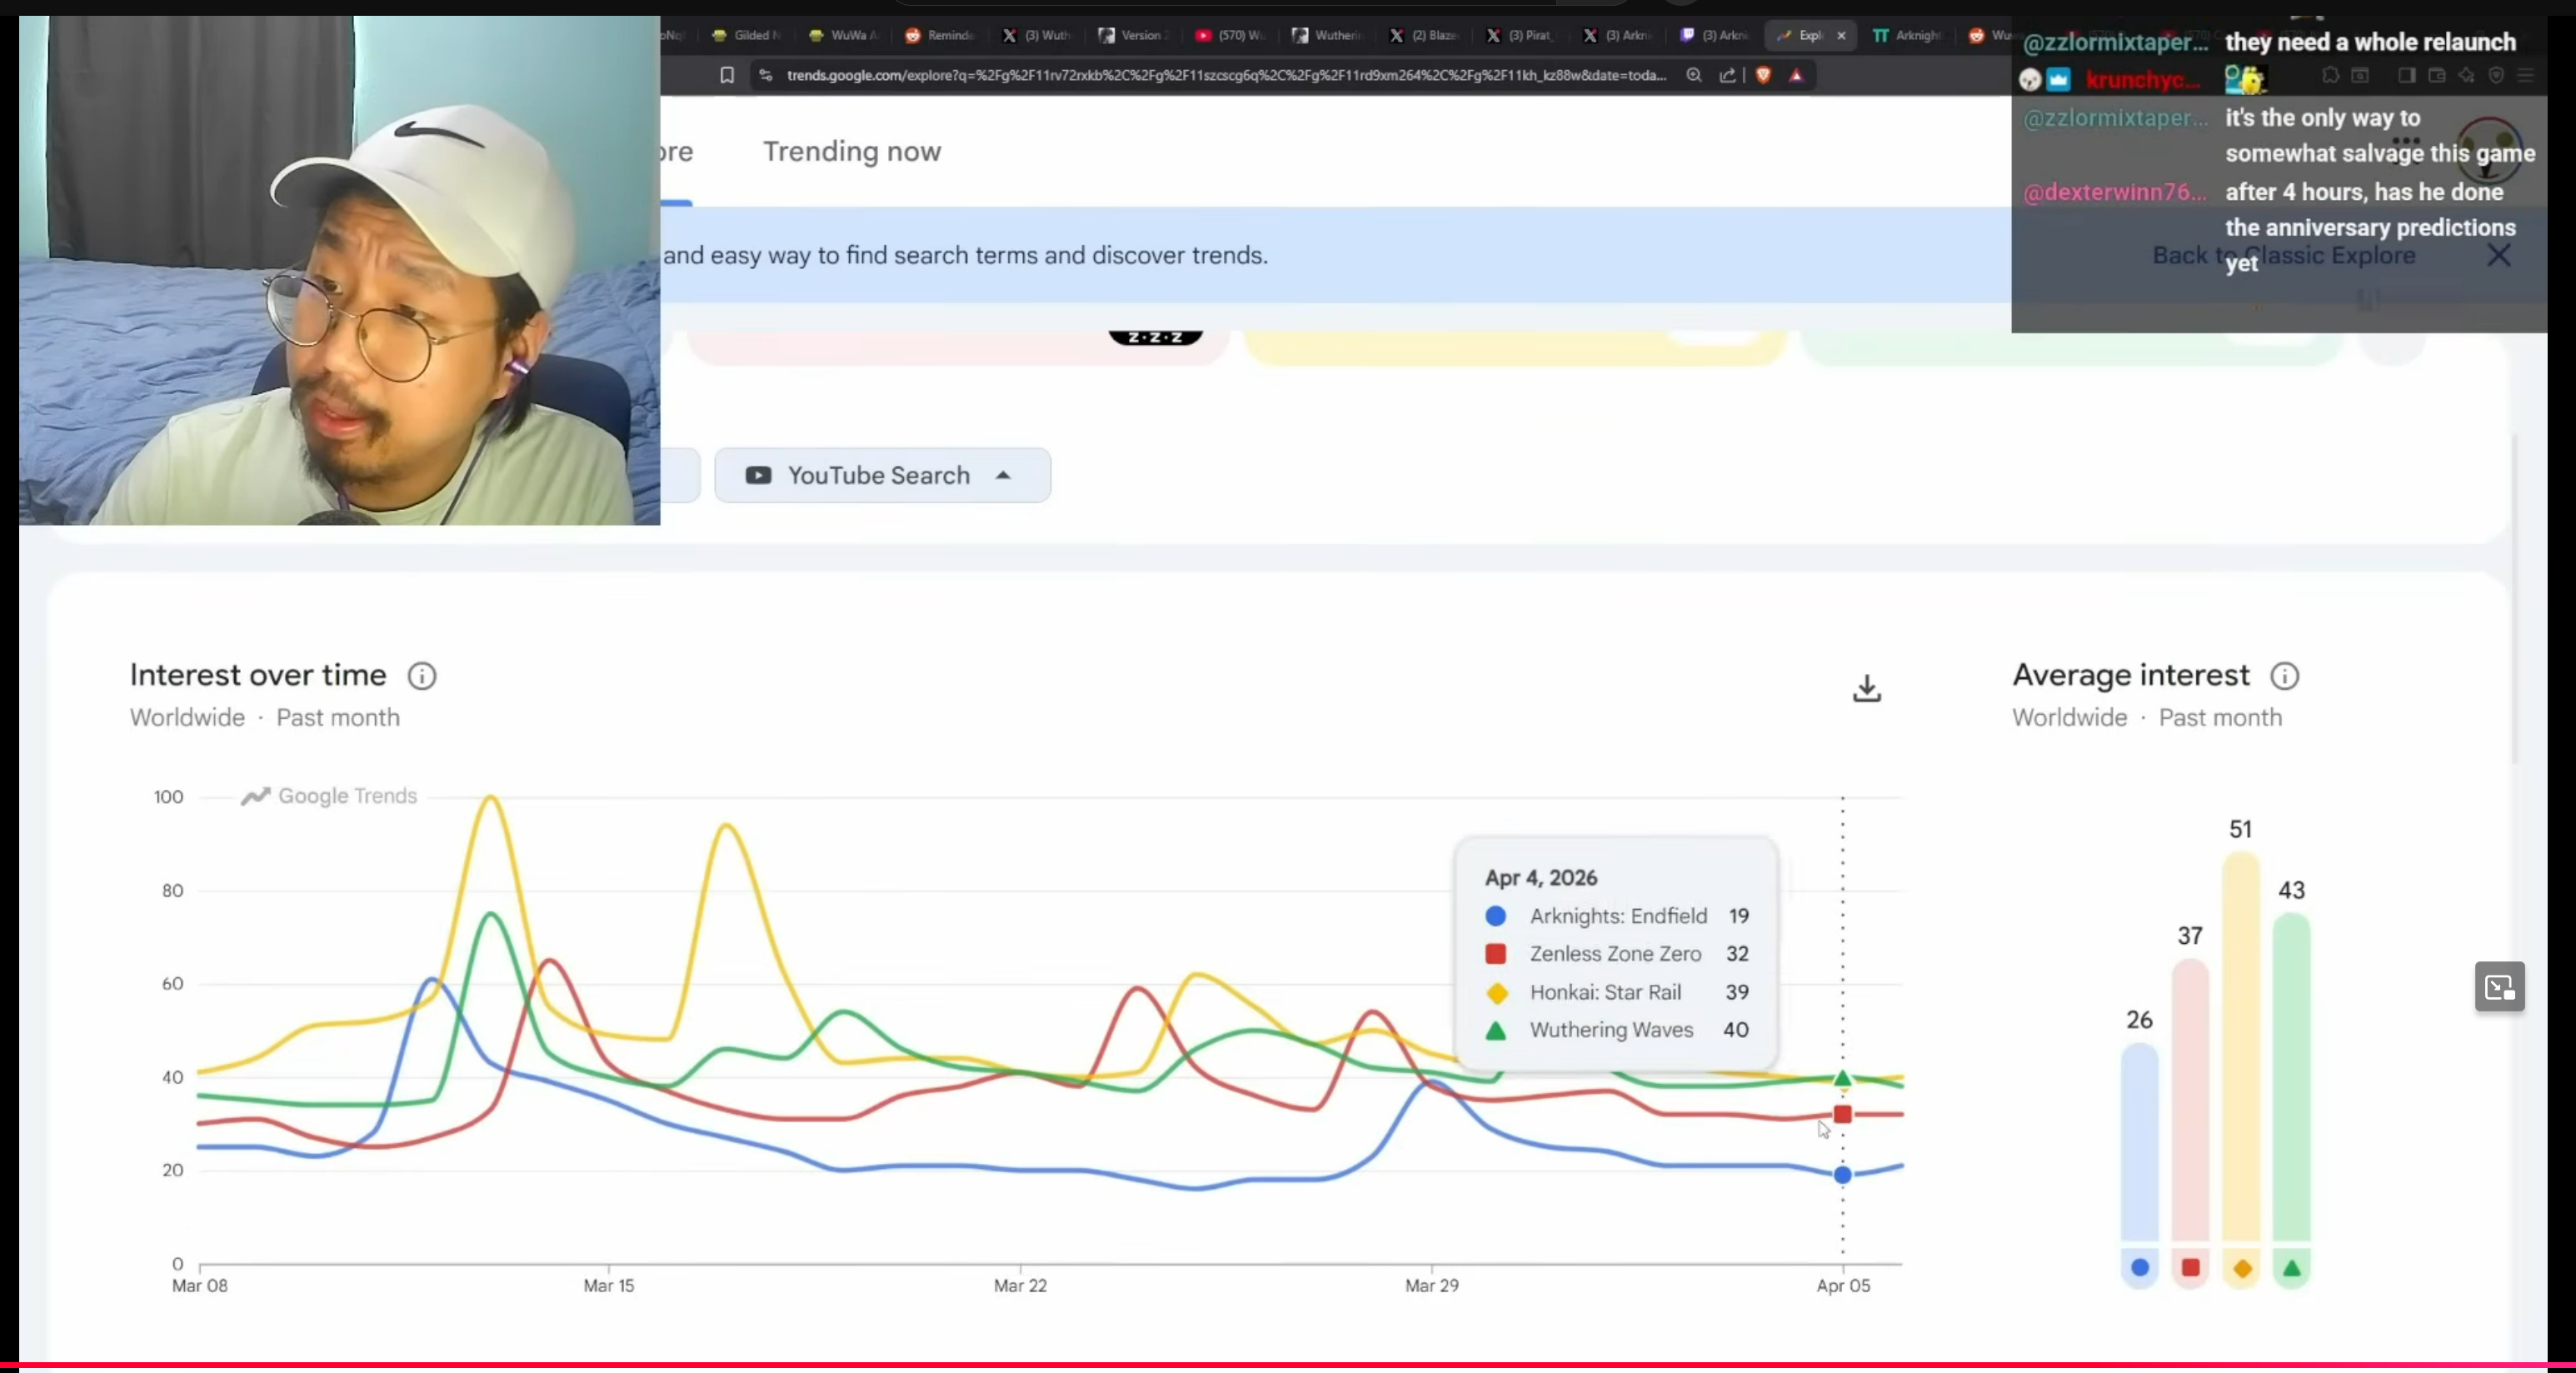This screenshot has width=2576, height=1373.
Task: Click the info icon beside Average interest
Action: click(2284, 676)
